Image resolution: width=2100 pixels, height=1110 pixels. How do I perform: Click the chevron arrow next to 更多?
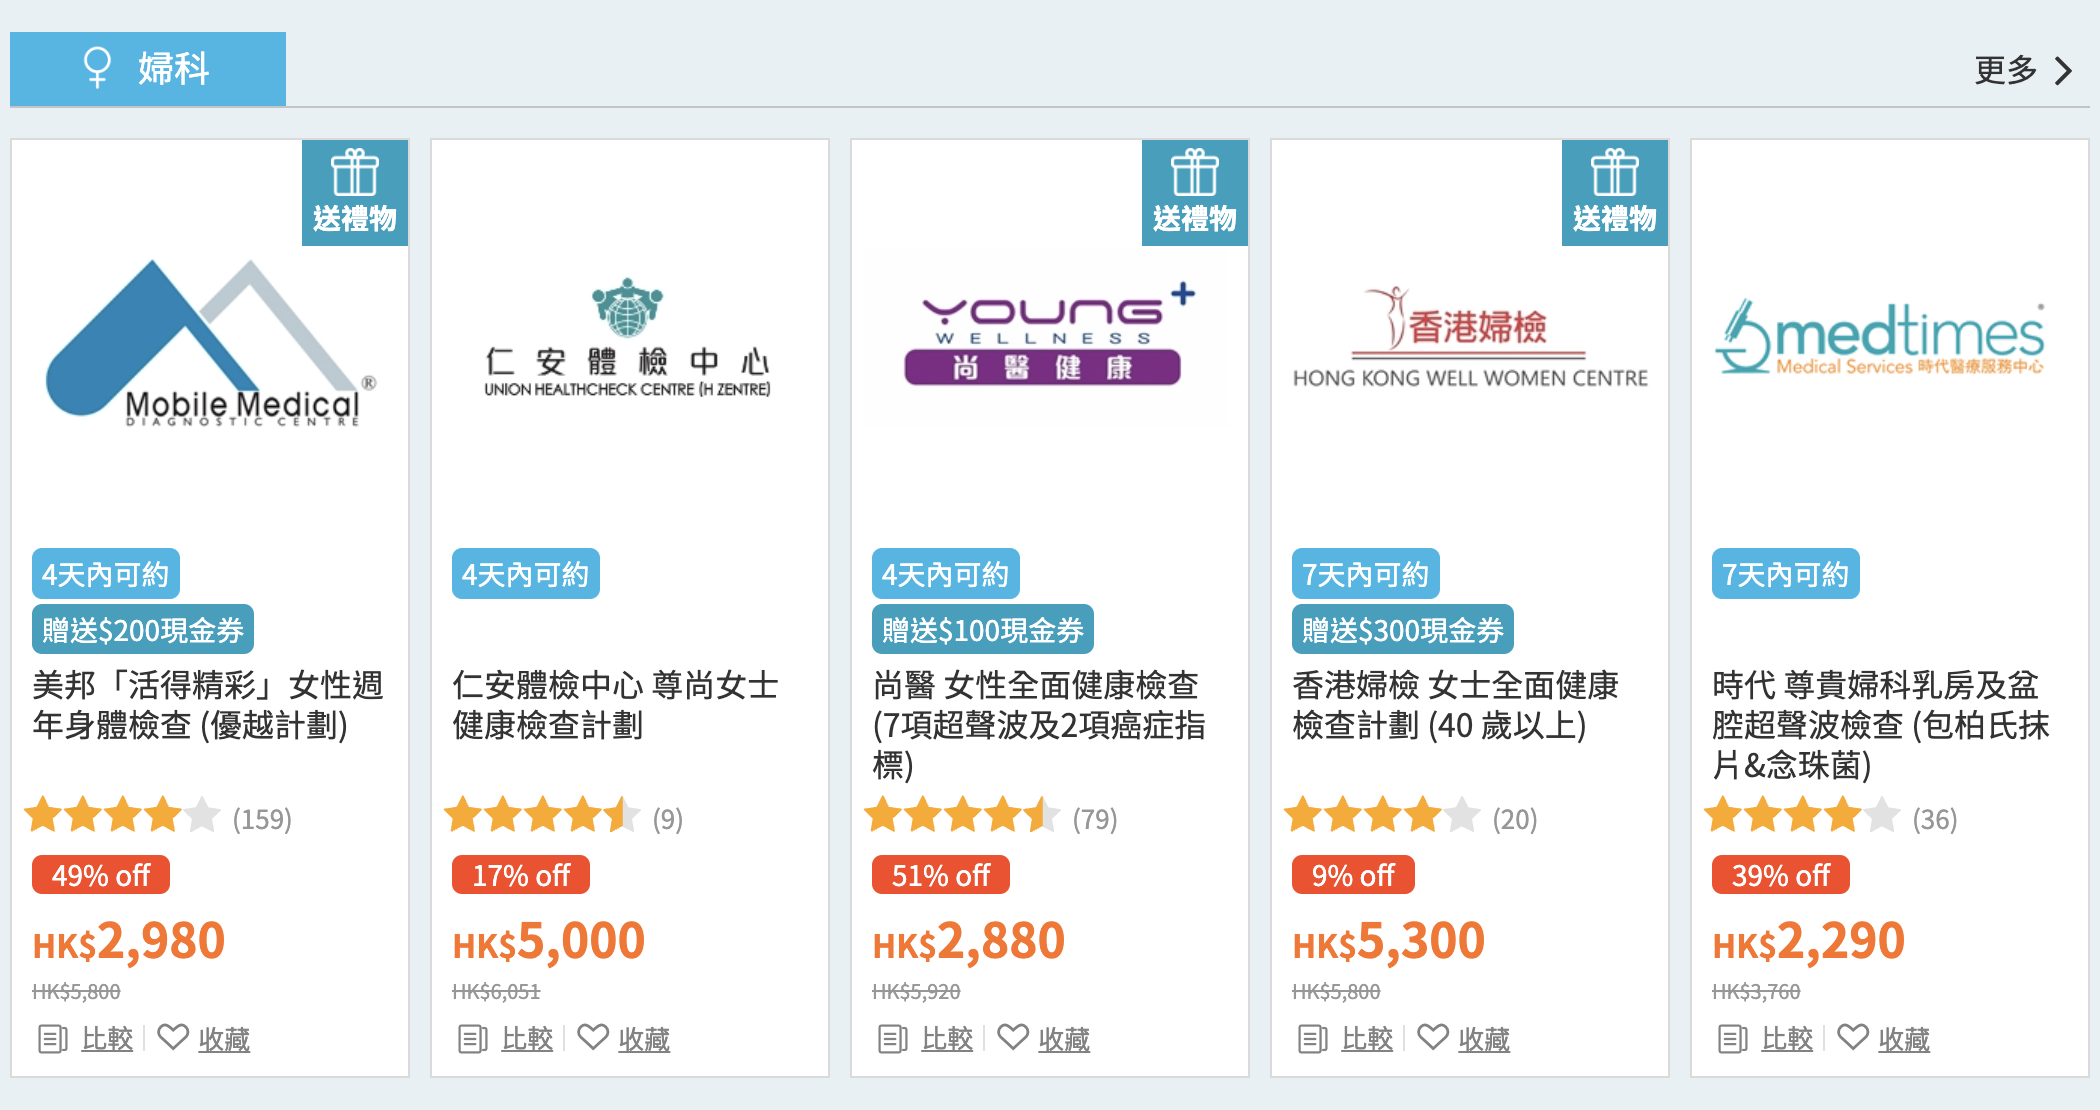[2063, 70]
